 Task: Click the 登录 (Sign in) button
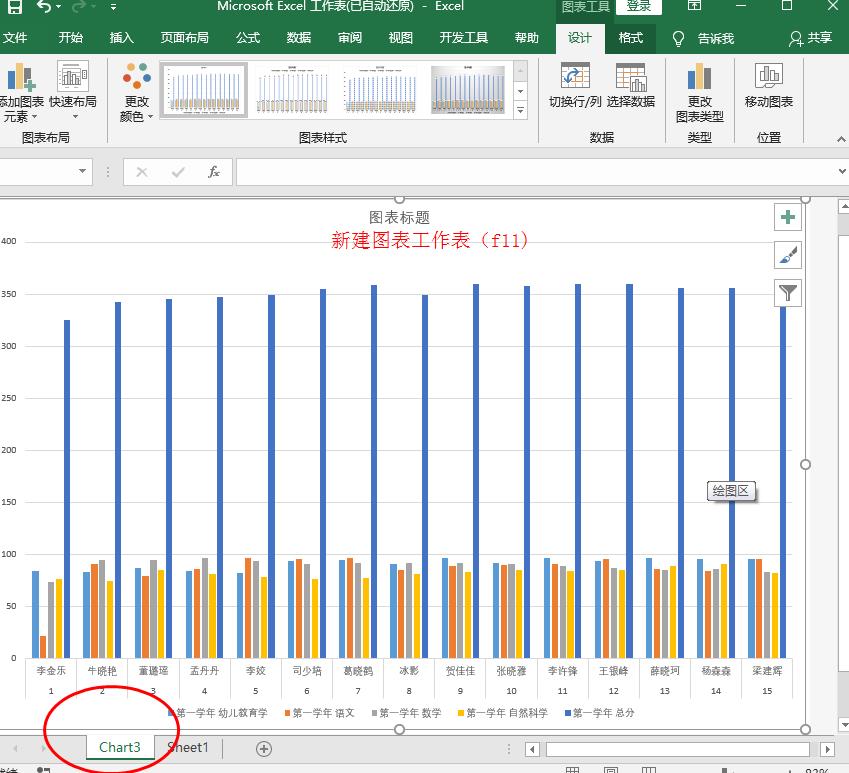tap(641, 7)
